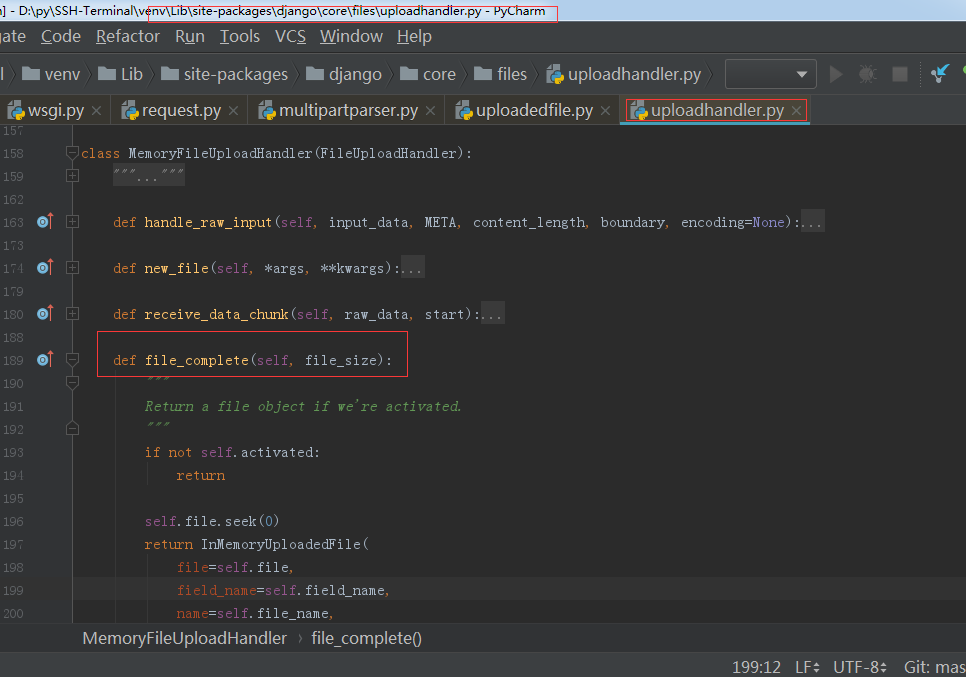Viewport: 966px width, 677px height.
Task: Select the uploadhandler.py editor tab
Action: tap(717, 111)
